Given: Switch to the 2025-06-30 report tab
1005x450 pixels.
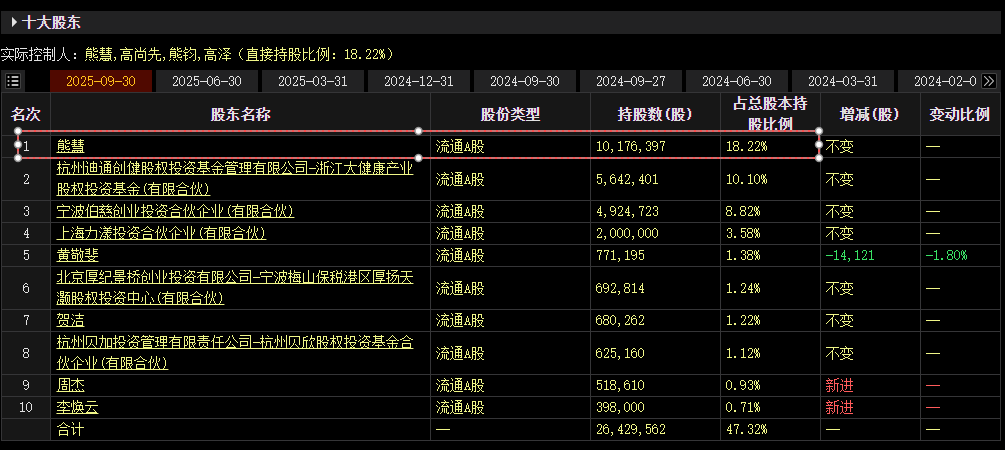Looking at the screenshot, I should pyautogui.click(x=206, y=81).
